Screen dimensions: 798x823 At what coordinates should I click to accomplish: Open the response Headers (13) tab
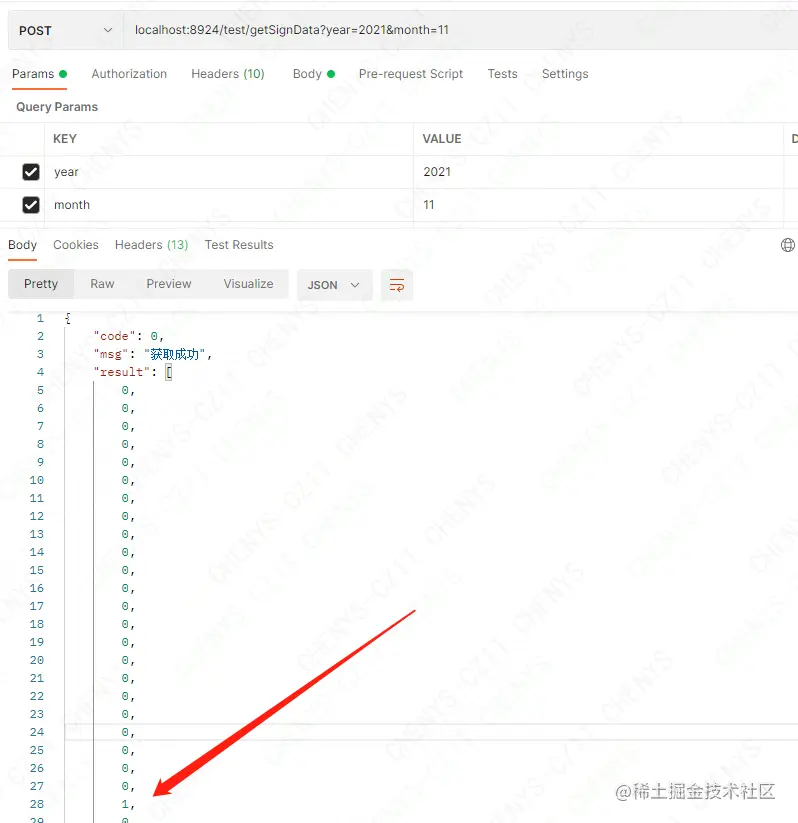(x=151, y=245)
